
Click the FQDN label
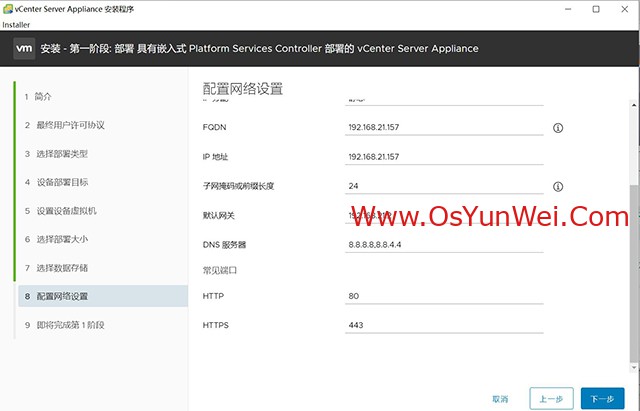tap(214, 127)
